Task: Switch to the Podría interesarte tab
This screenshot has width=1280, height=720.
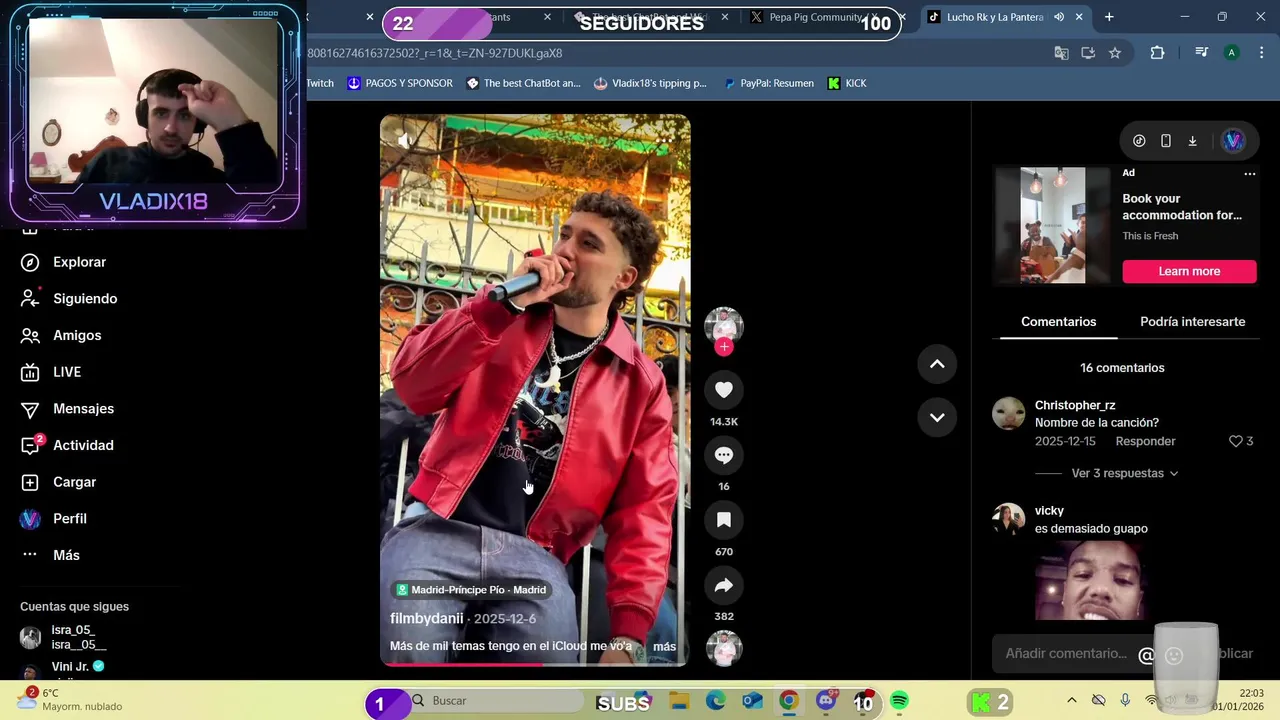Action: [1192, 322]
